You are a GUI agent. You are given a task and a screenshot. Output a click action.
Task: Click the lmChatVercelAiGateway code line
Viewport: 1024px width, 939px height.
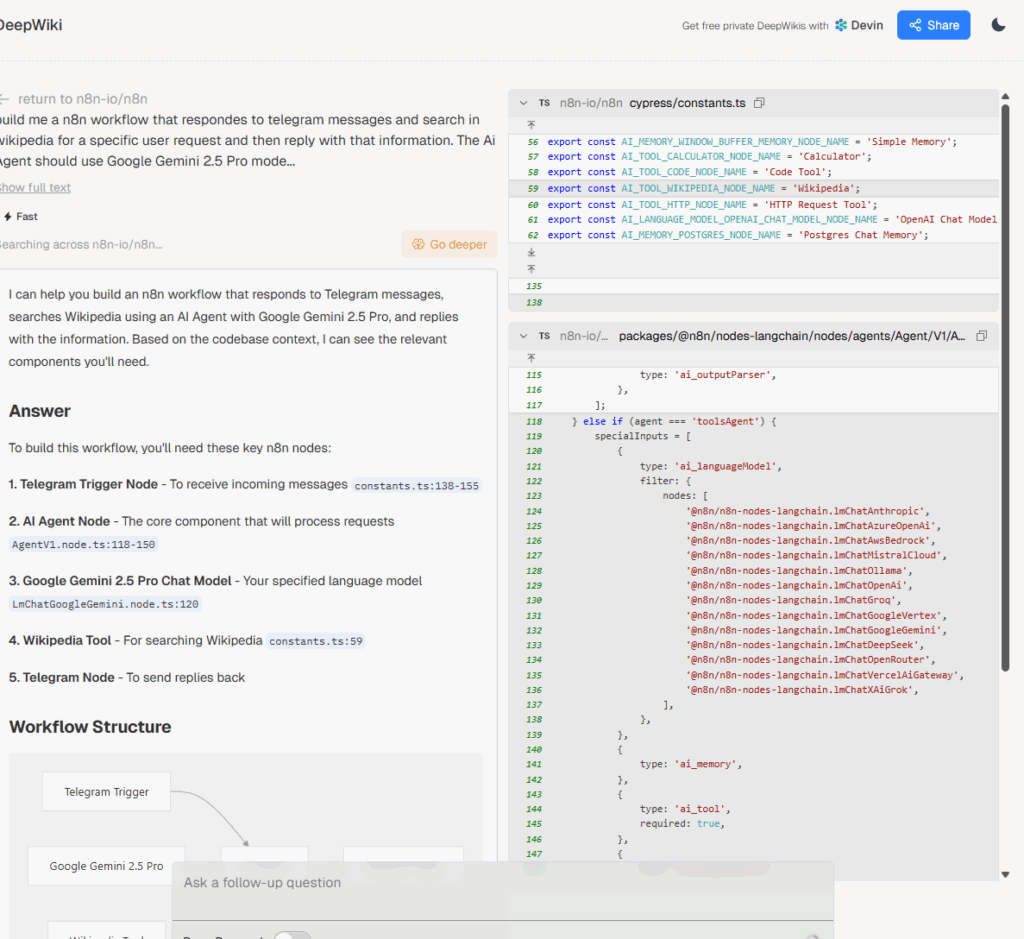pyautogui.click(x=754, y=675)
